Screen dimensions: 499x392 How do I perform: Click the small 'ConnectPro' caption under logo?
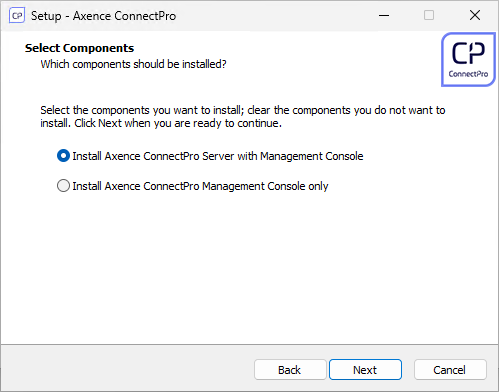468,74
